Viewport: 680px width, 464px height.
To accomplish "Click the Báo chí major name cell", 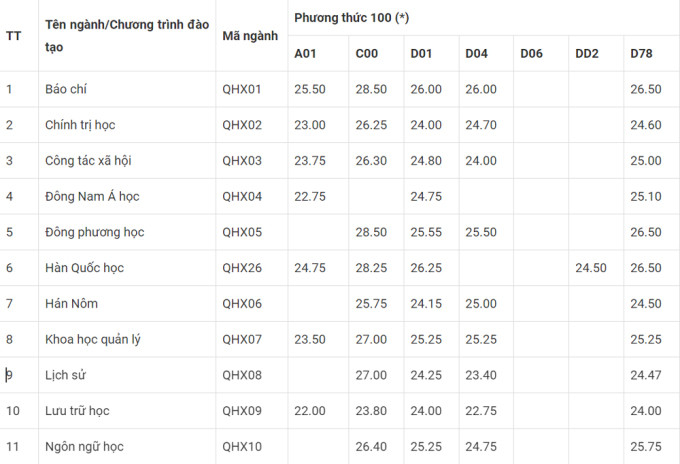I will point(68,89).
